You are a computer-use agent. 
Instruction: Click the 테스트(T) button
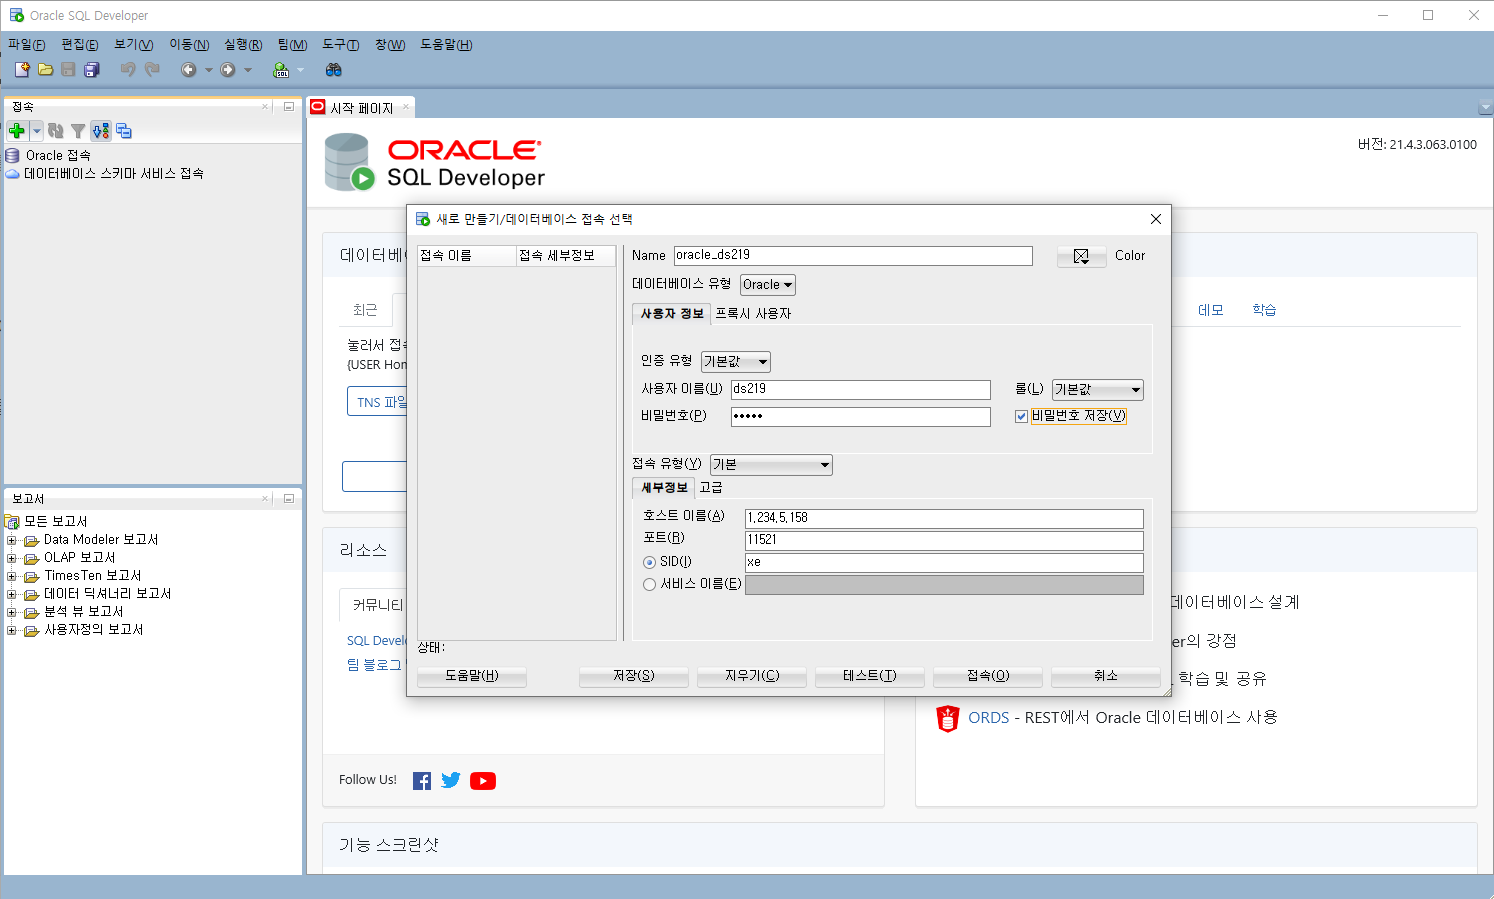pyautogui.click(x=870, y=676)
